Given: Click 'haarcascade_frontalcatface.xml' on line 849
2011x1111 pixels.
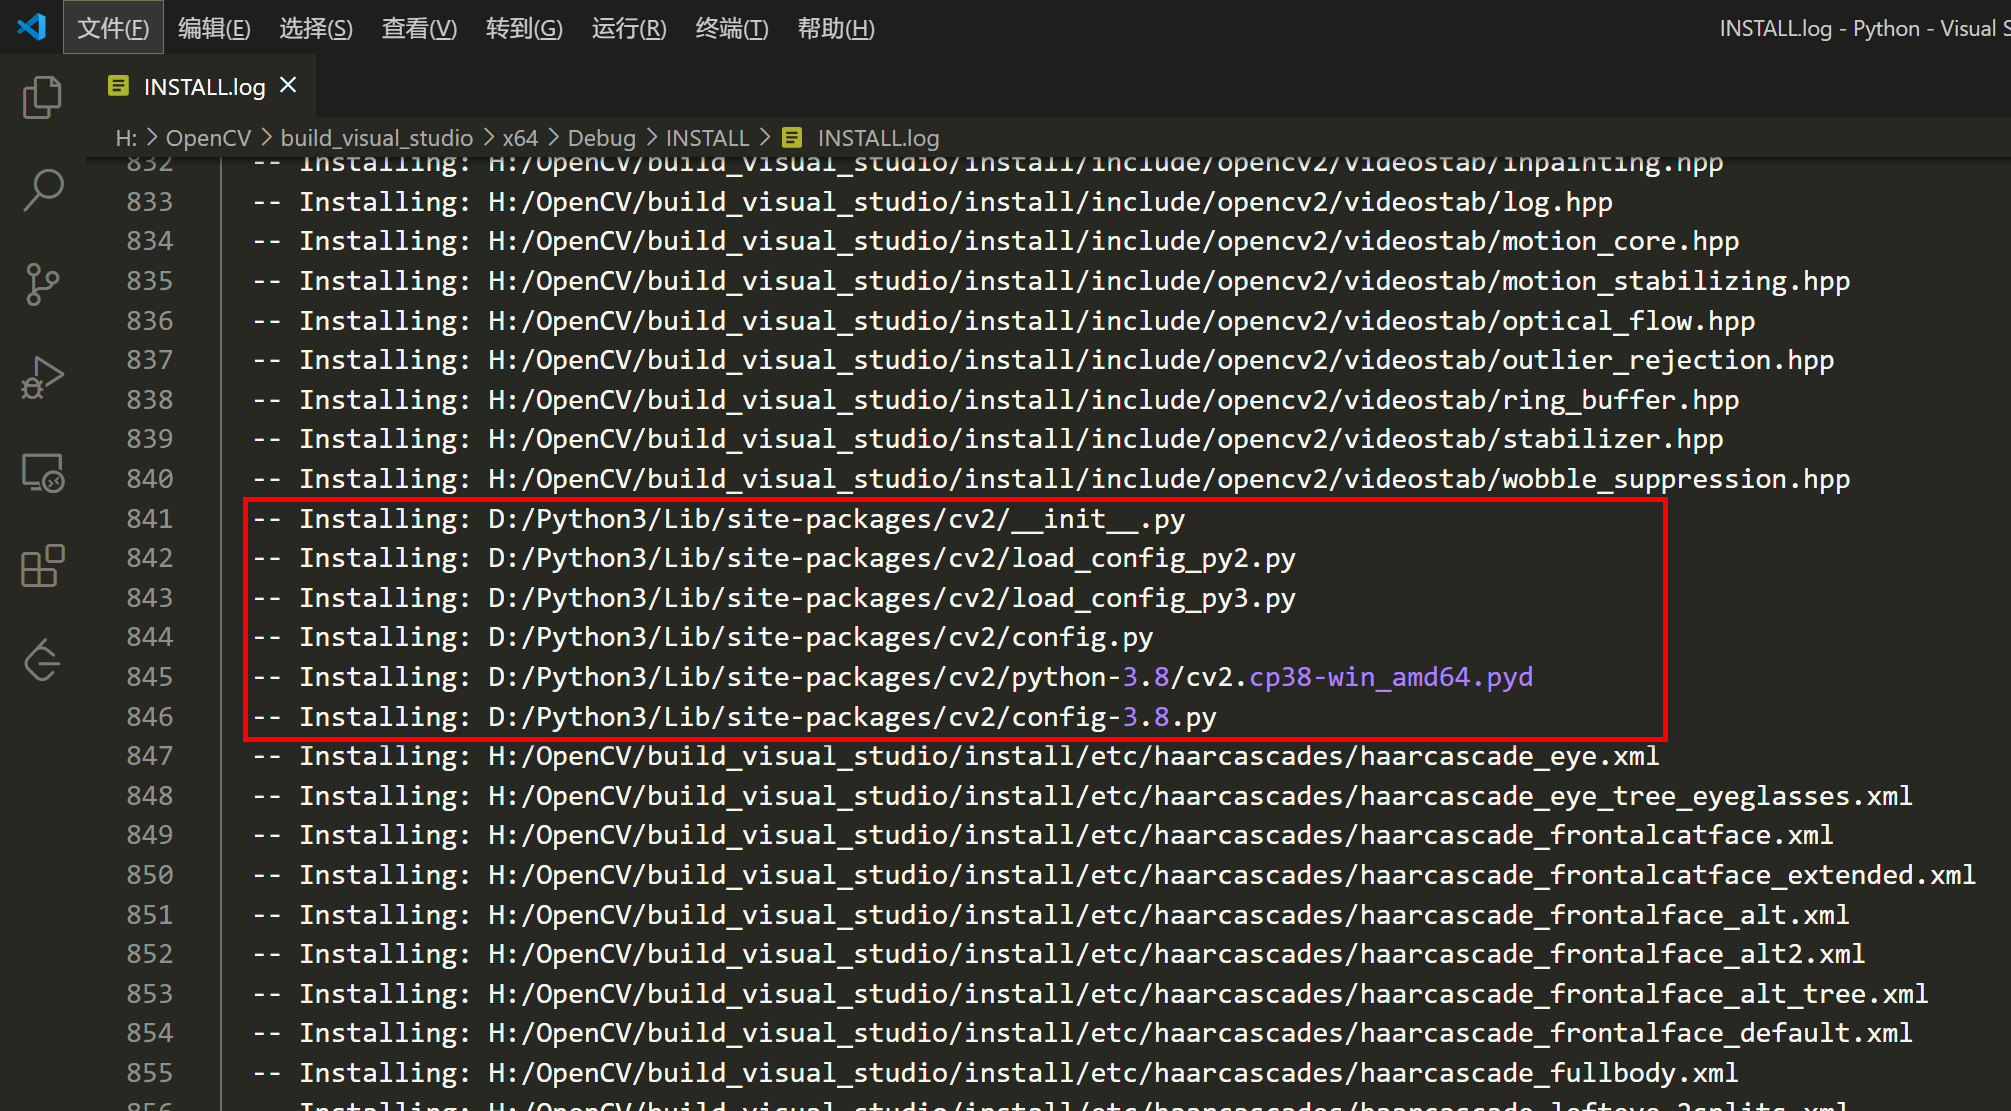Looking at the screenshot, I should pyautogui.click(x=1596, y=835).
